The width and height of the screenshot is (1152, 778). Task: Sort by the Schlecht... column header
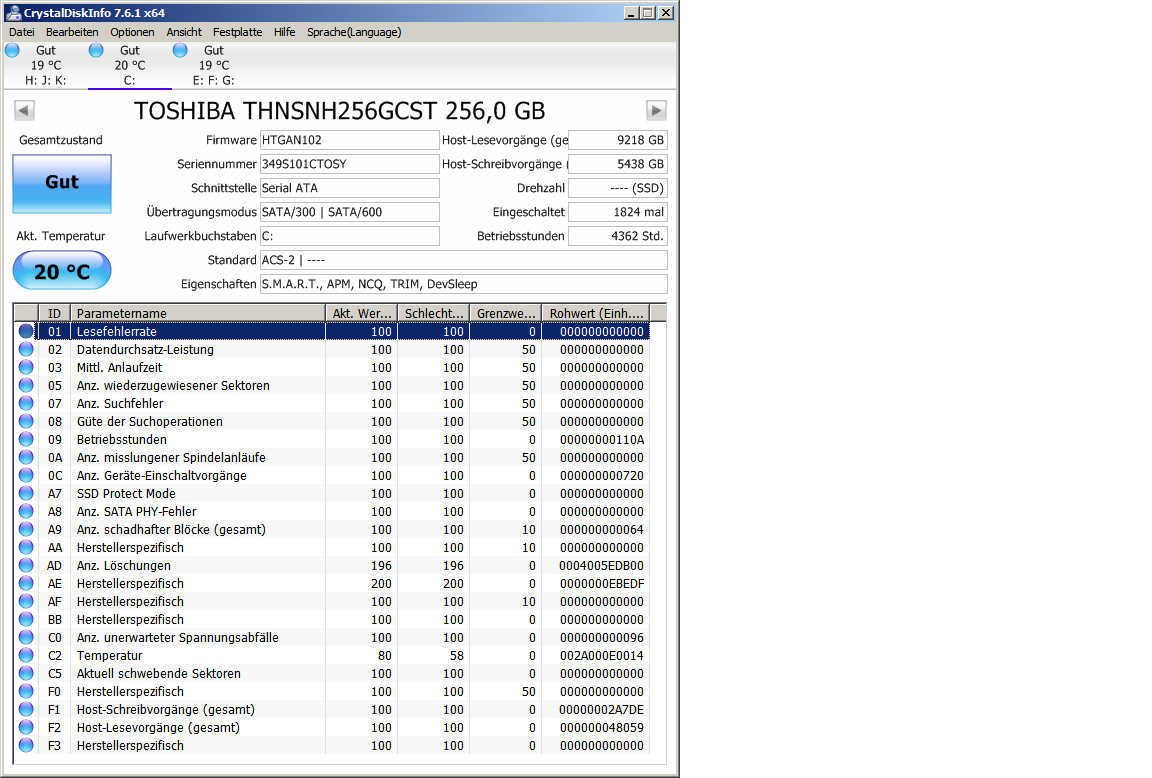(x=433, y=313)
